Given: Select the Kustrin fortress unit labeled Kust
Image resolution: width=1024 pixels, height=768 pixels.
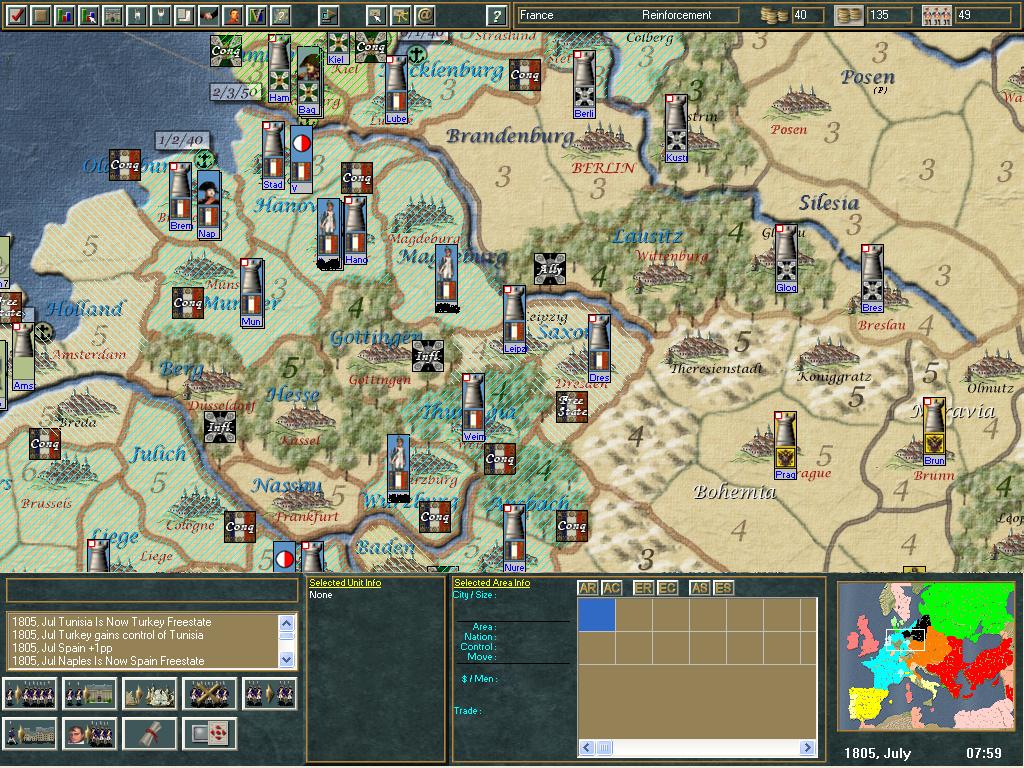Looking at the screenshot, I should tap(677, 129).
